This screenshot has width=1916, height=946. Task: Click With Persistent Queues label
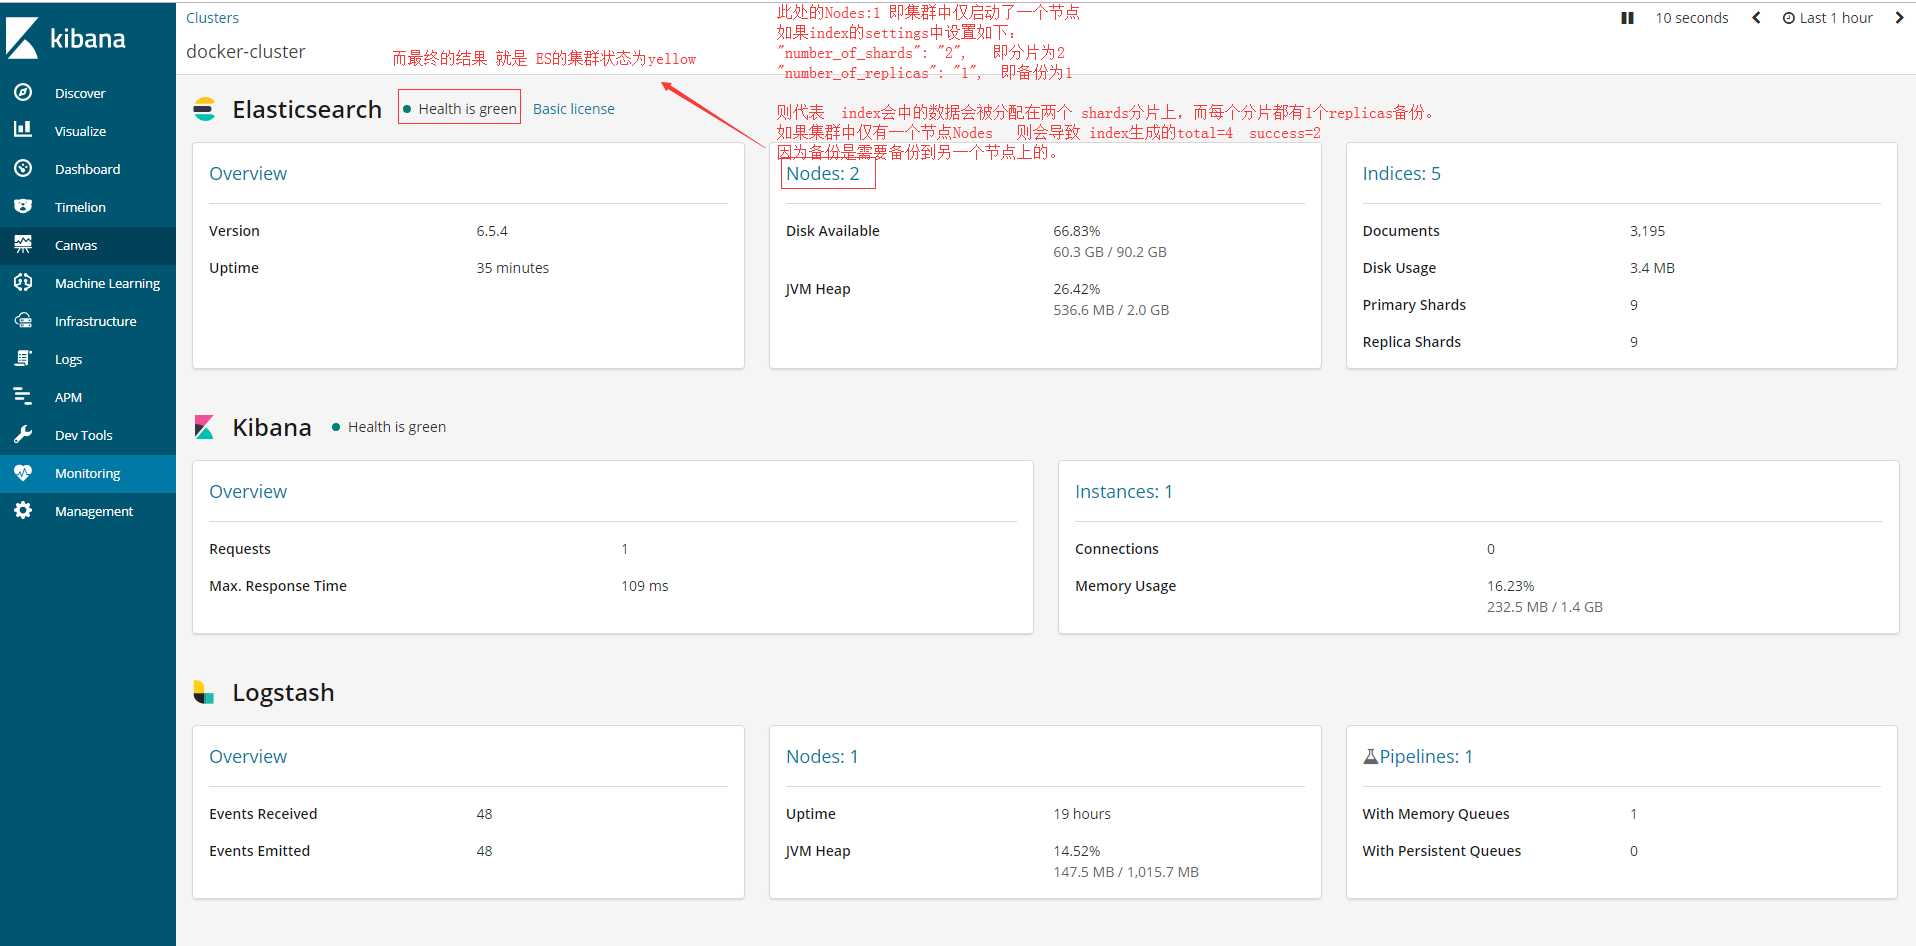pos(1441,851)
